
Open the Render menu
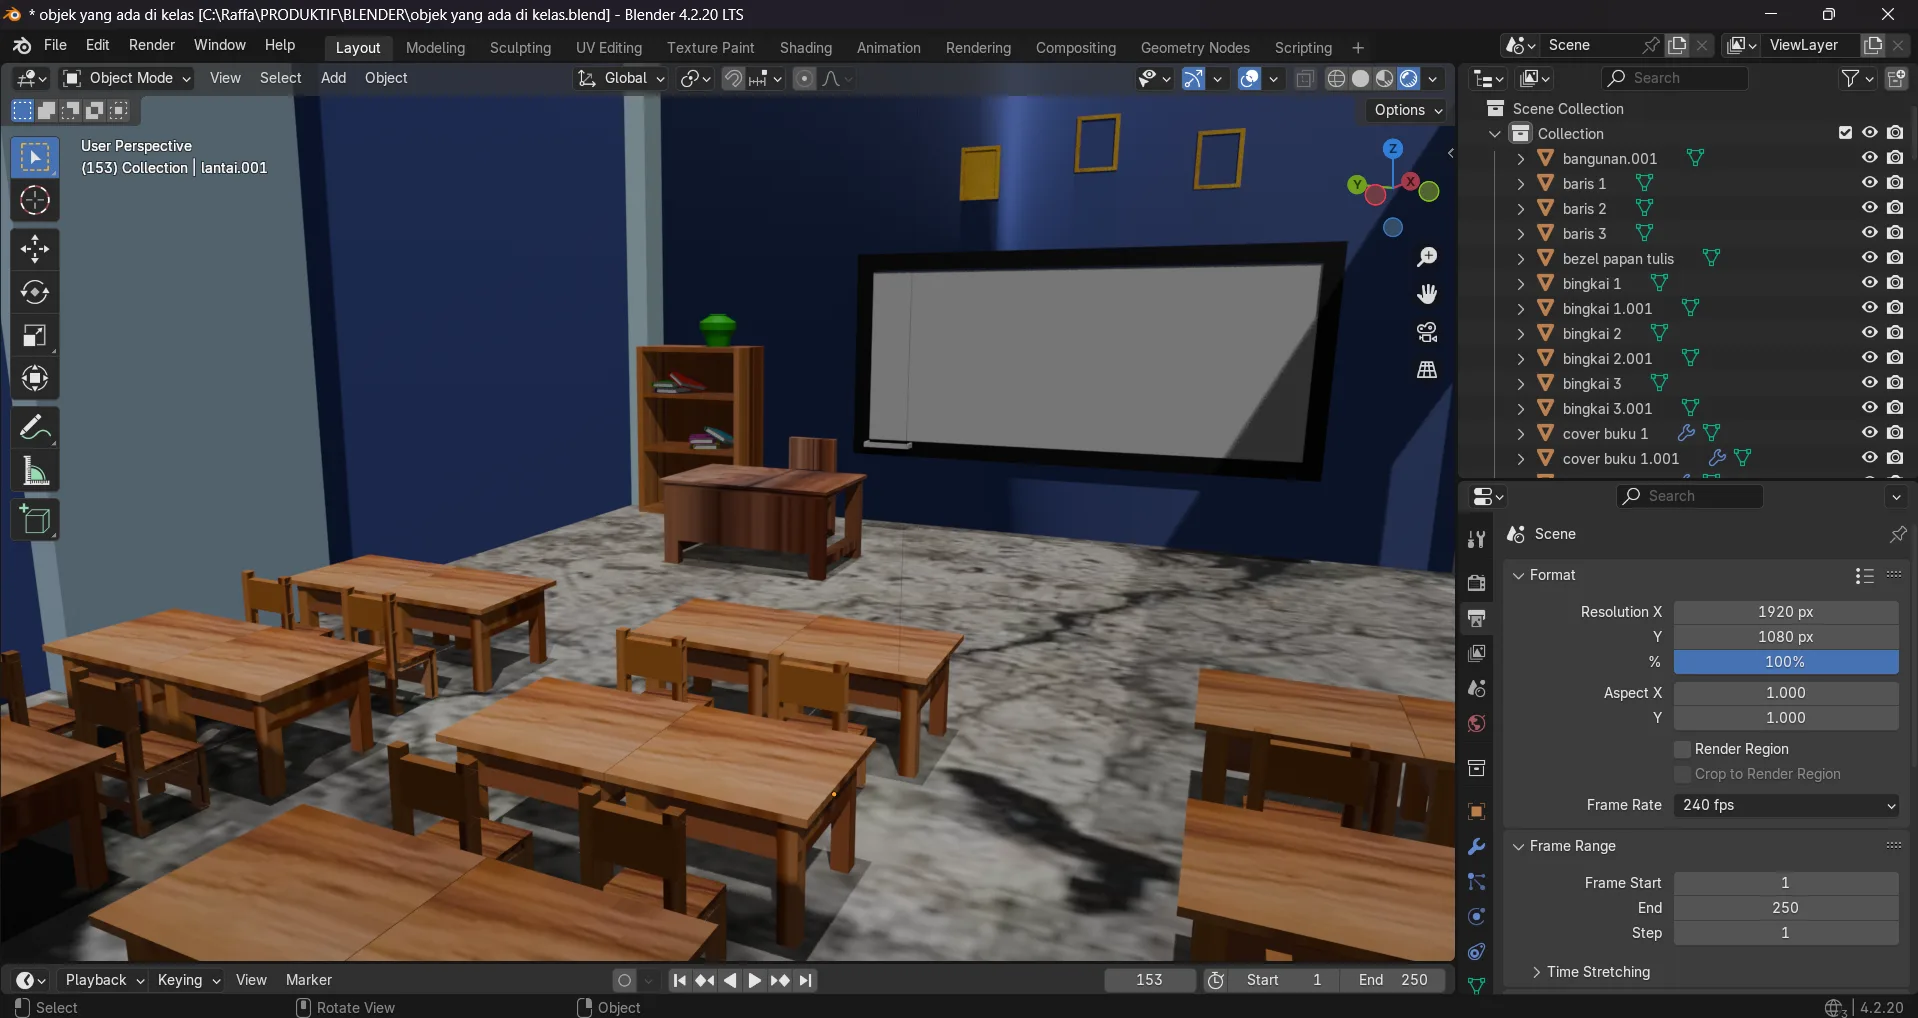click(152, 45)
